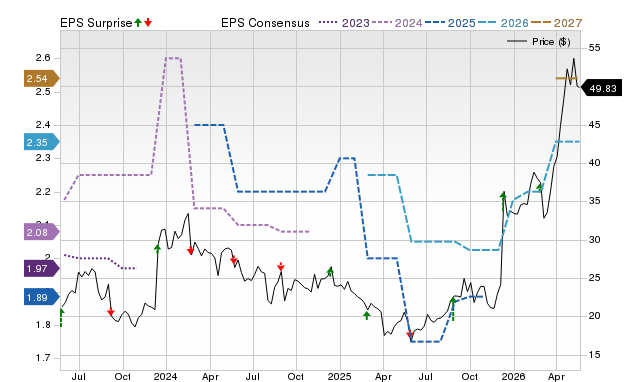
Task: Click the green beat arrow near March 2026
Action: pos(540,187)
